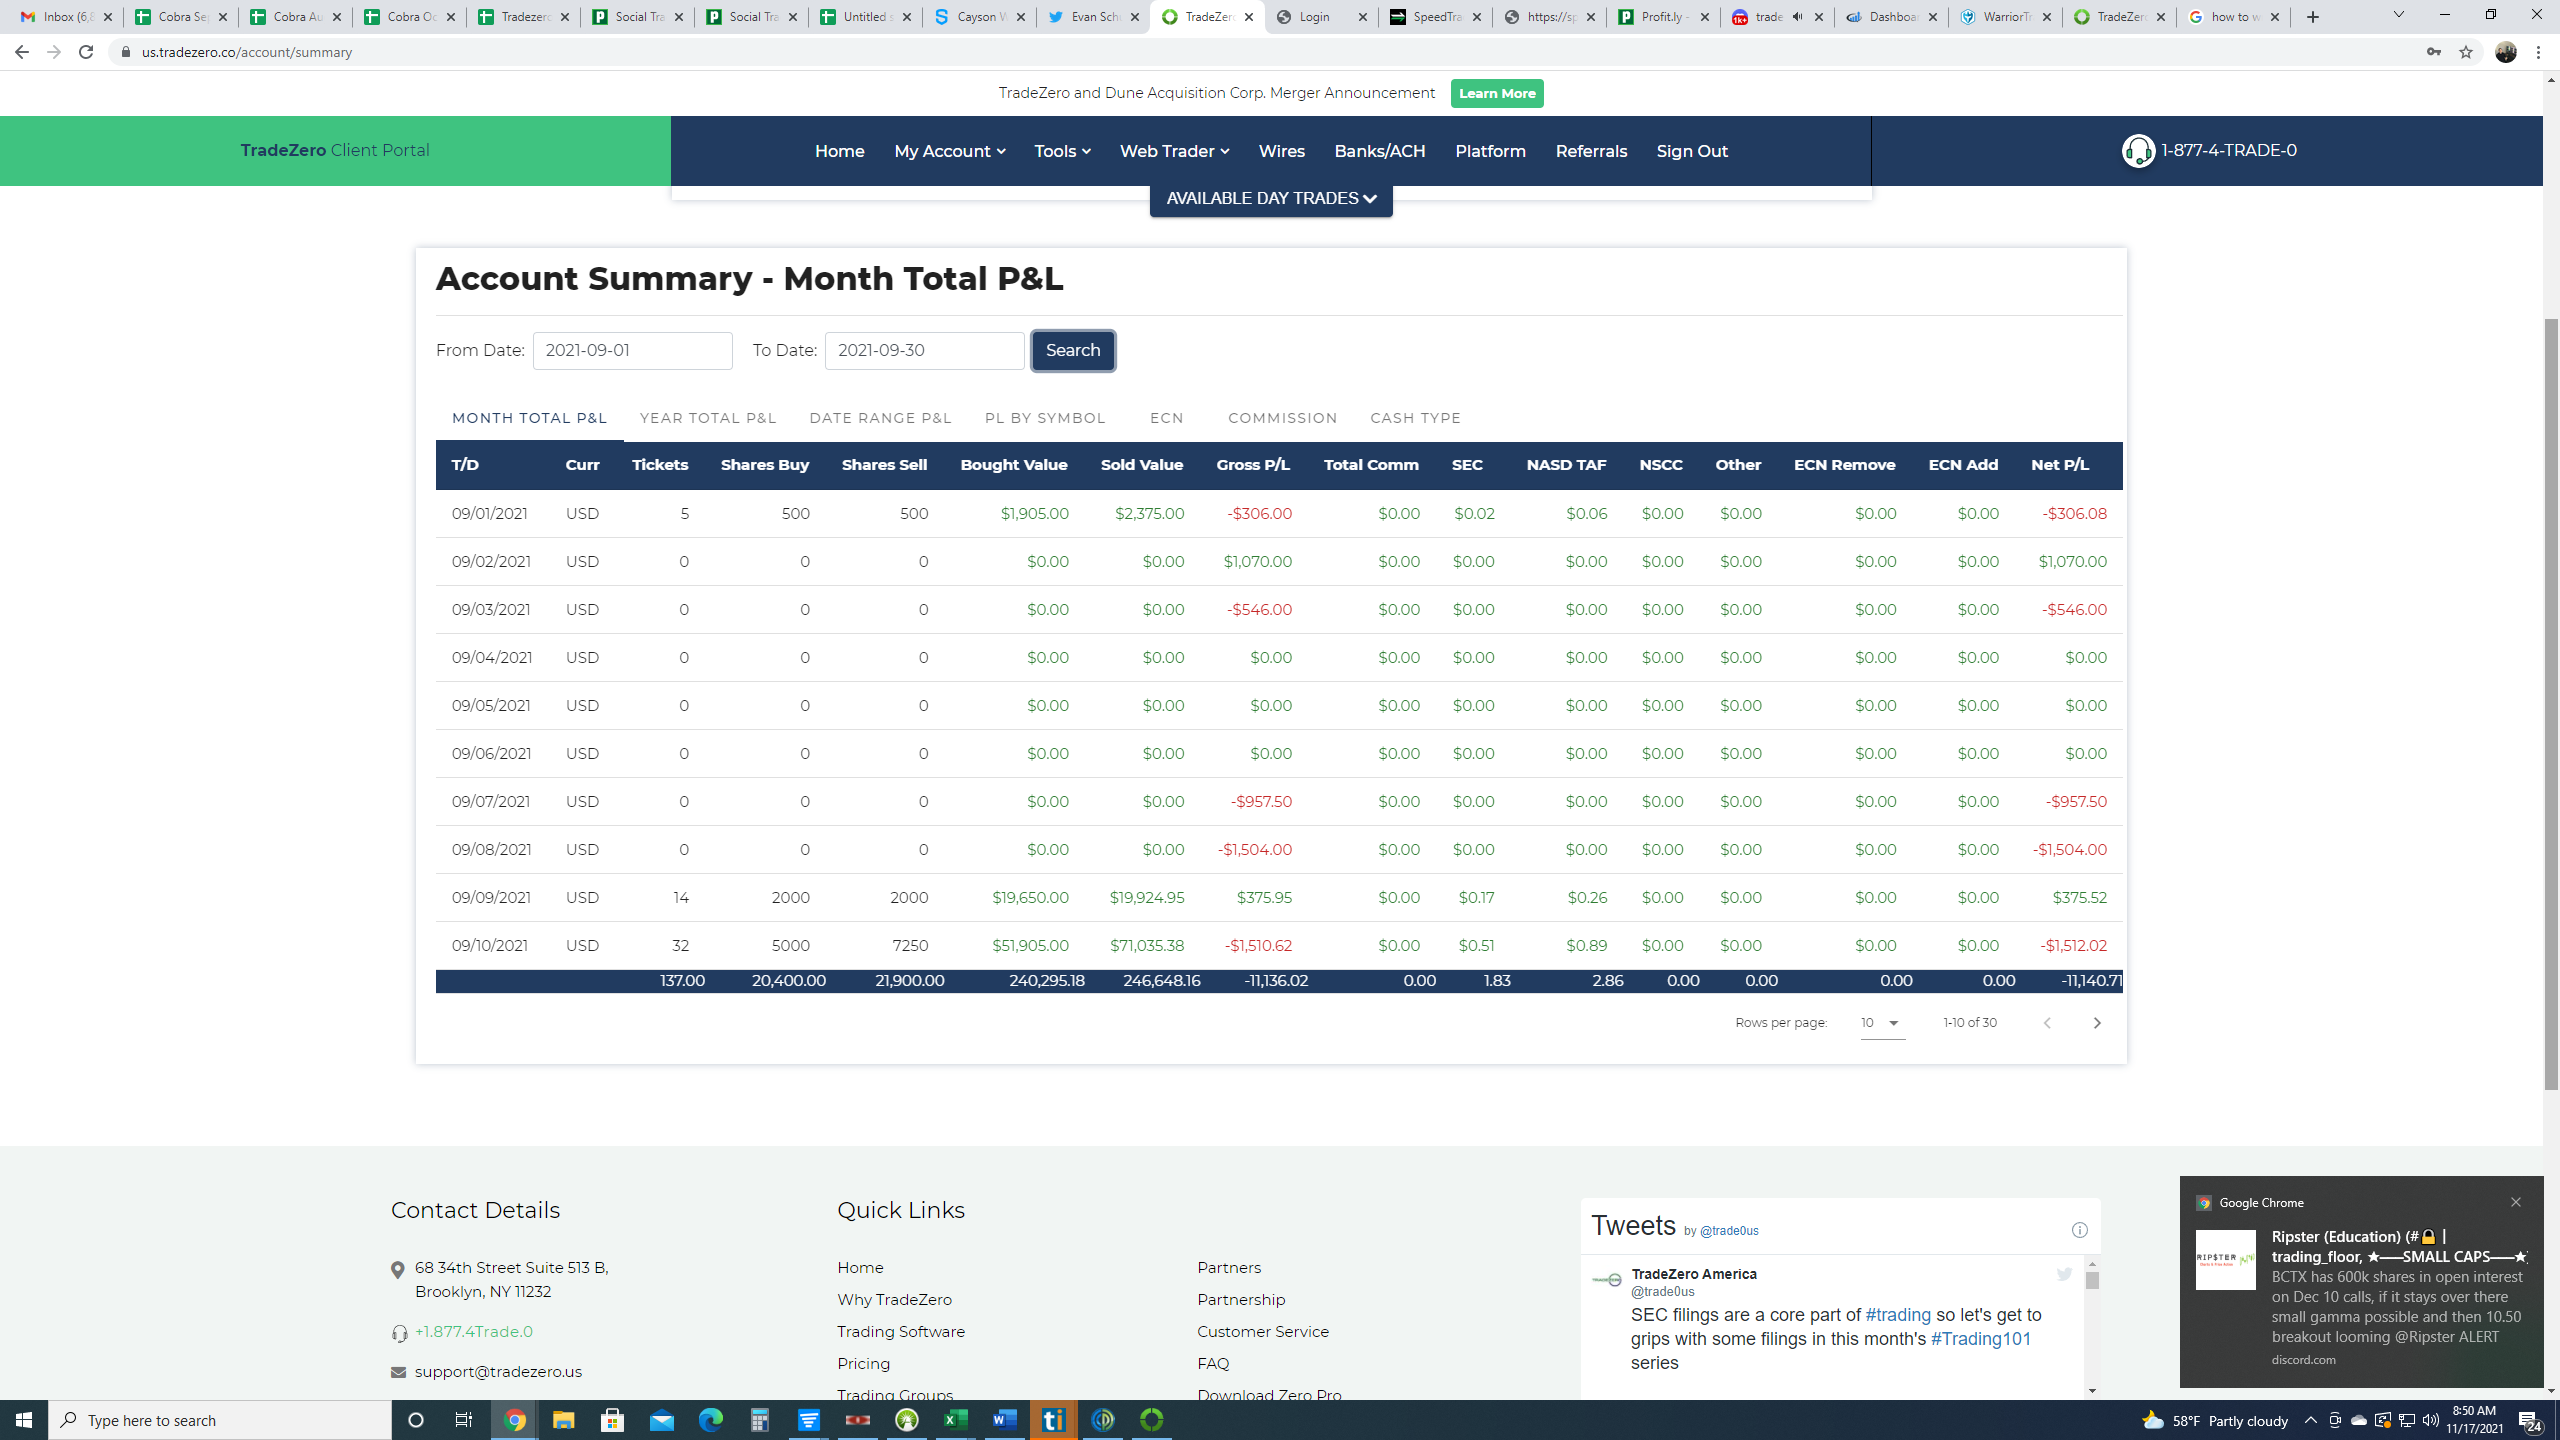Image resolution: width=2560 pixels, height=1440 pixels.
Task: Close the Google Chrome notification popup
Action: pos(2515,1202)
